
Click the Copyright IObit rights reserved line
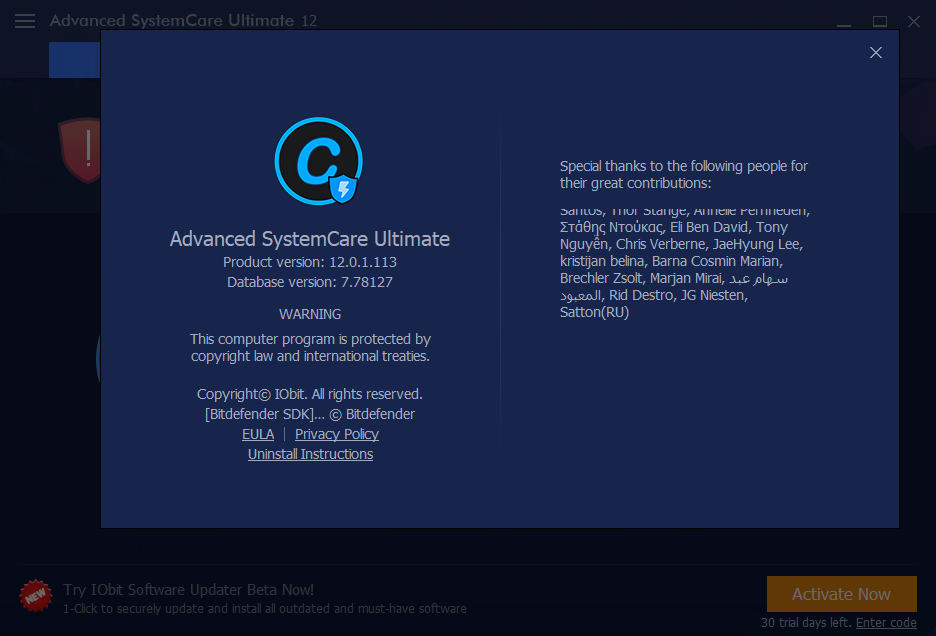pos(310,394)
